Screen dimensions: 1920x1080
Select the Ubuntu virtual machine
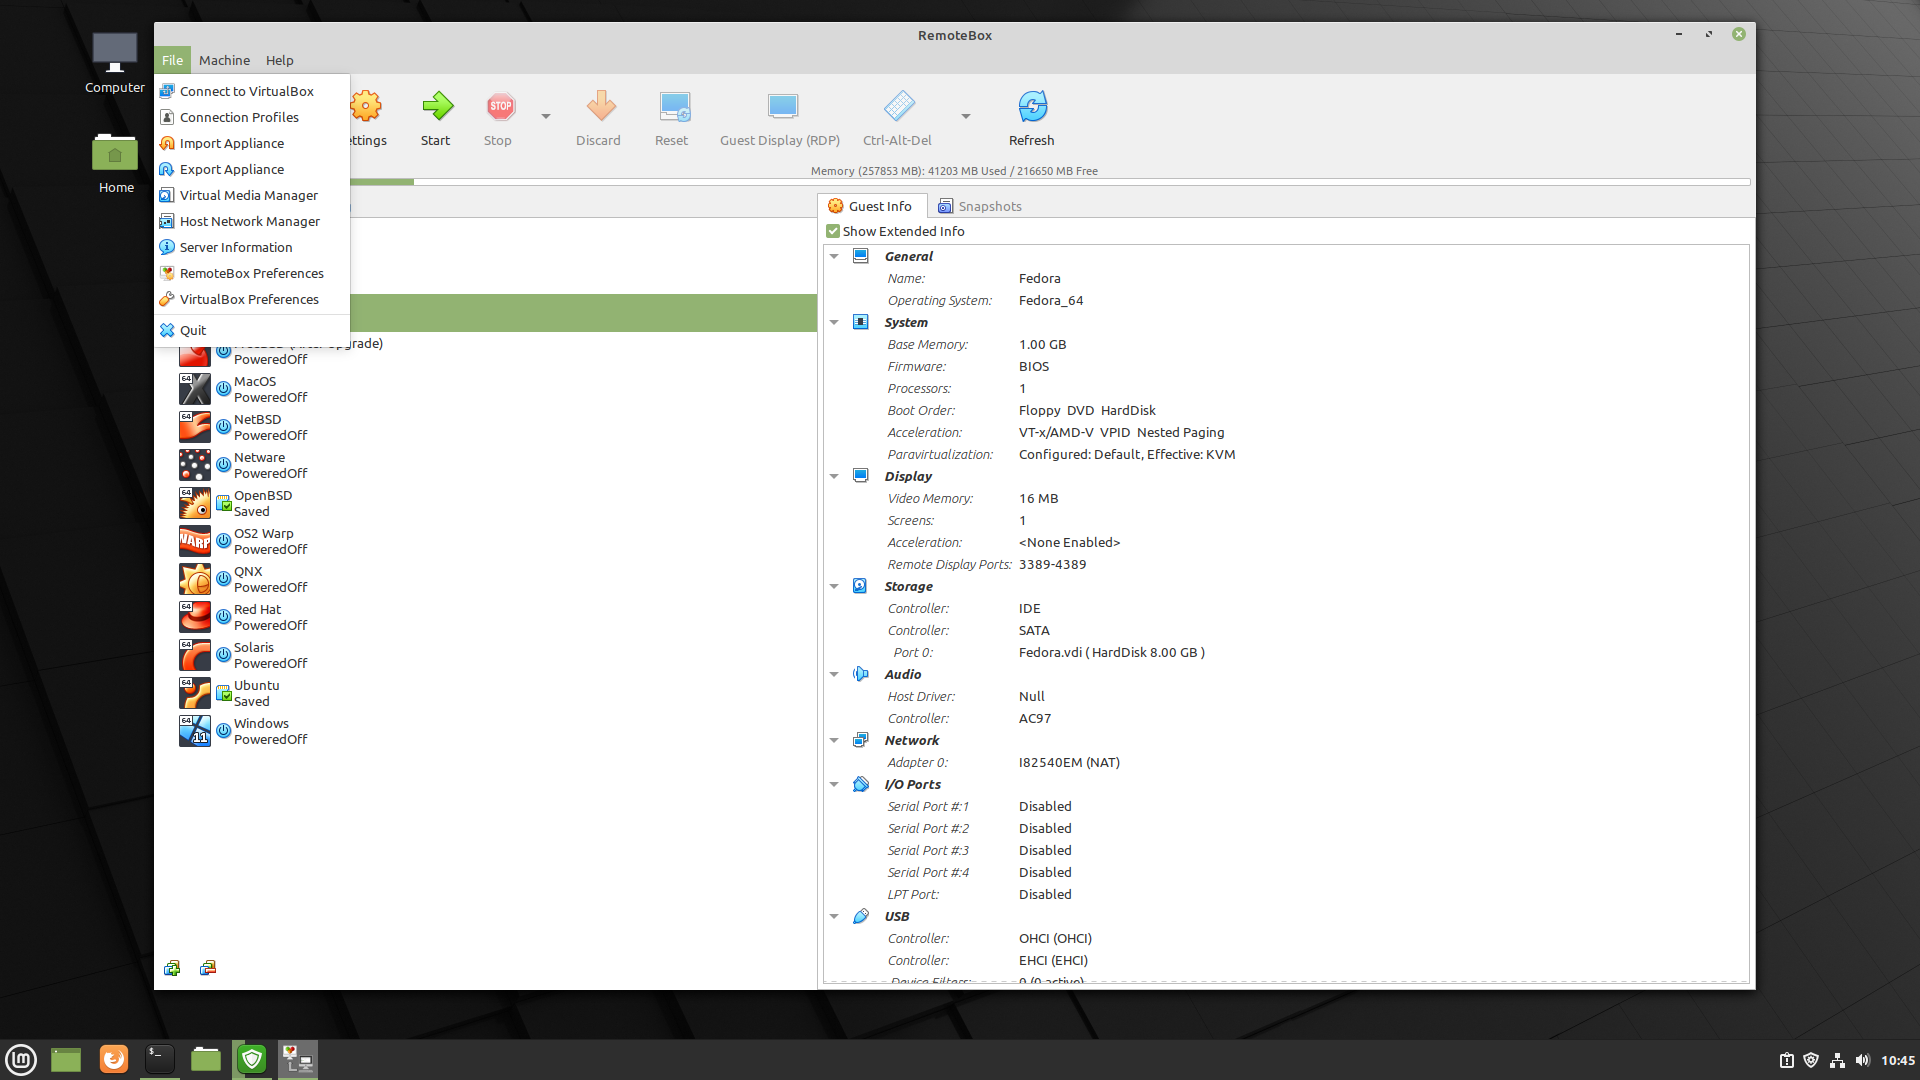(x=255, y=693)
